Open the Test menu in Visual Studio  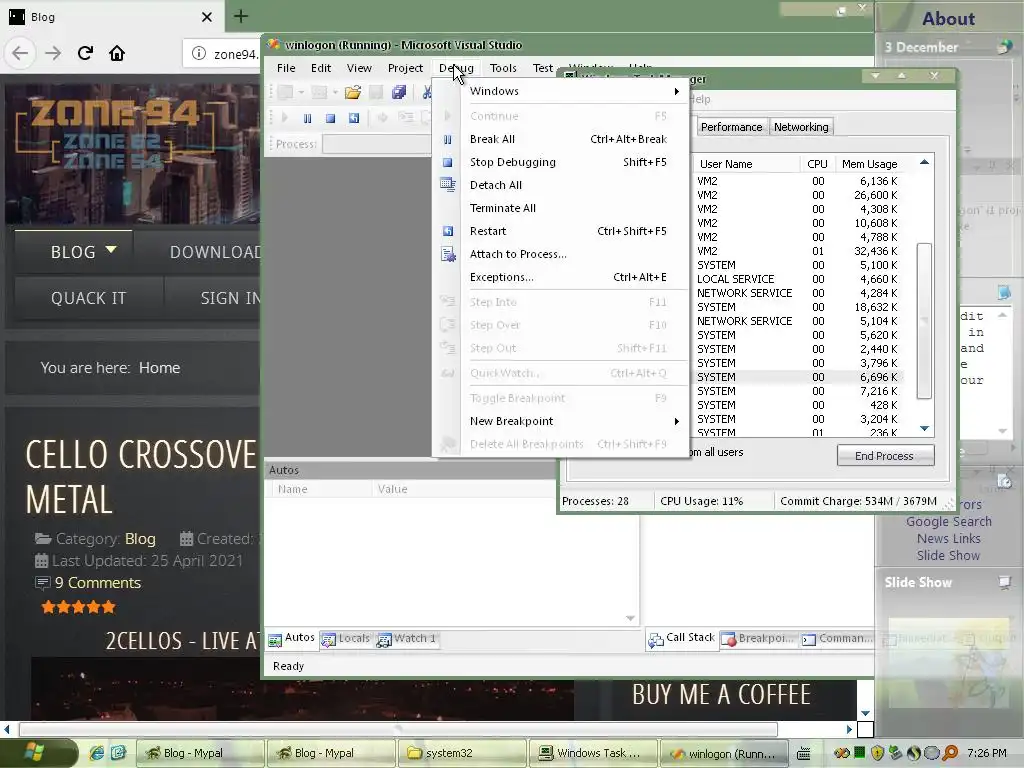(543, 68)
